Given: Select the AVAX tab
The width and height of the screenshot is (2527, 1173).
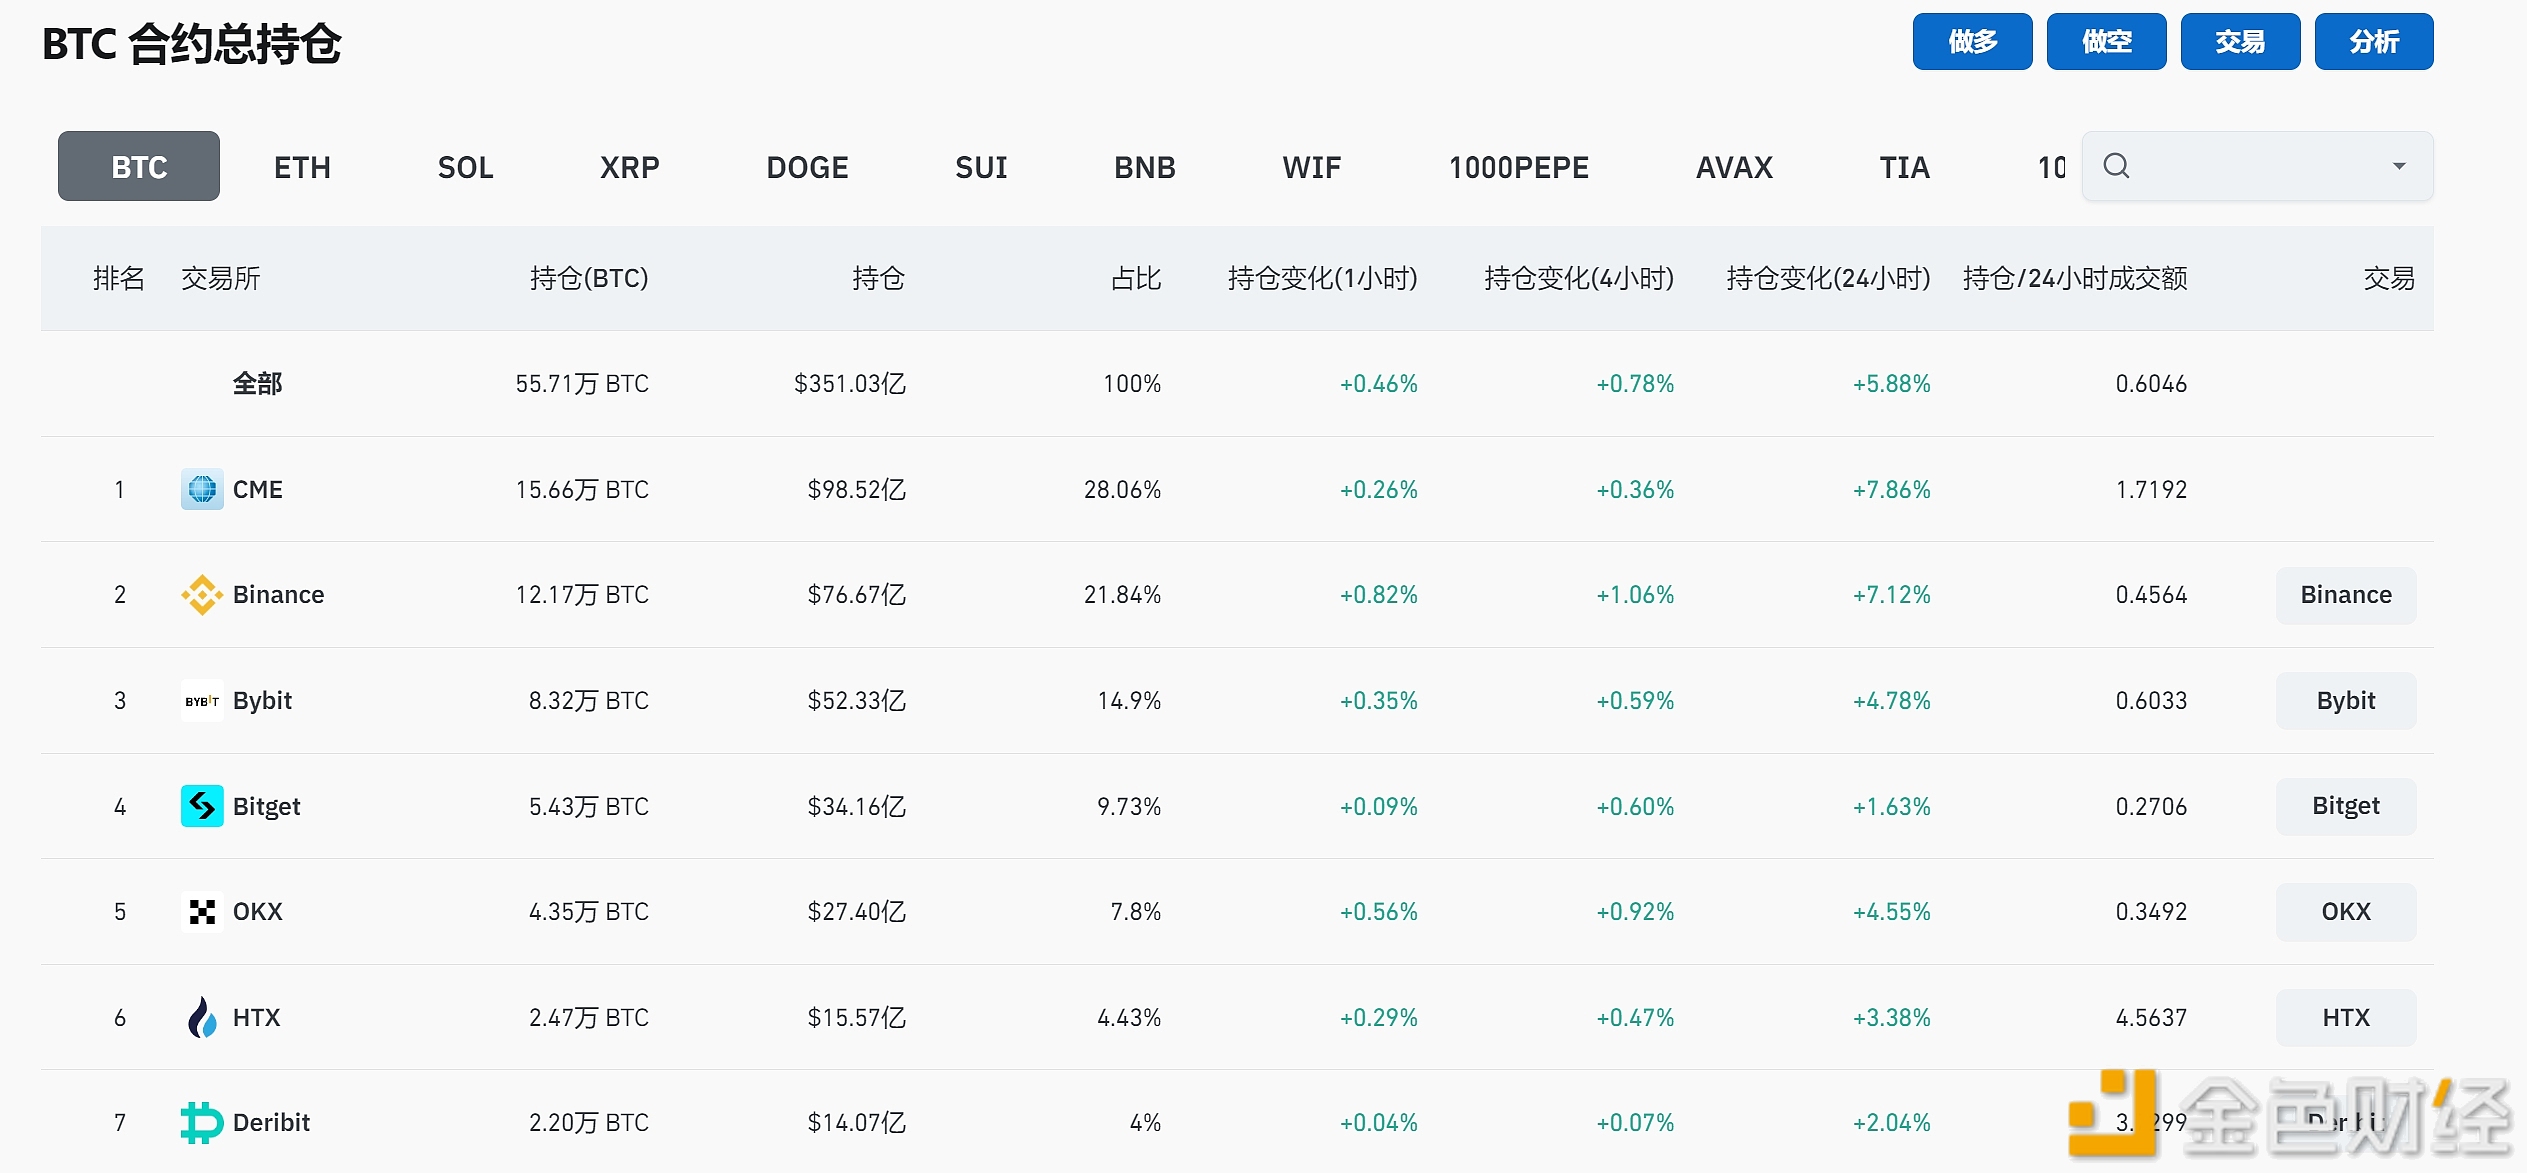Looking at the screenshot, I should (1735, 167).
